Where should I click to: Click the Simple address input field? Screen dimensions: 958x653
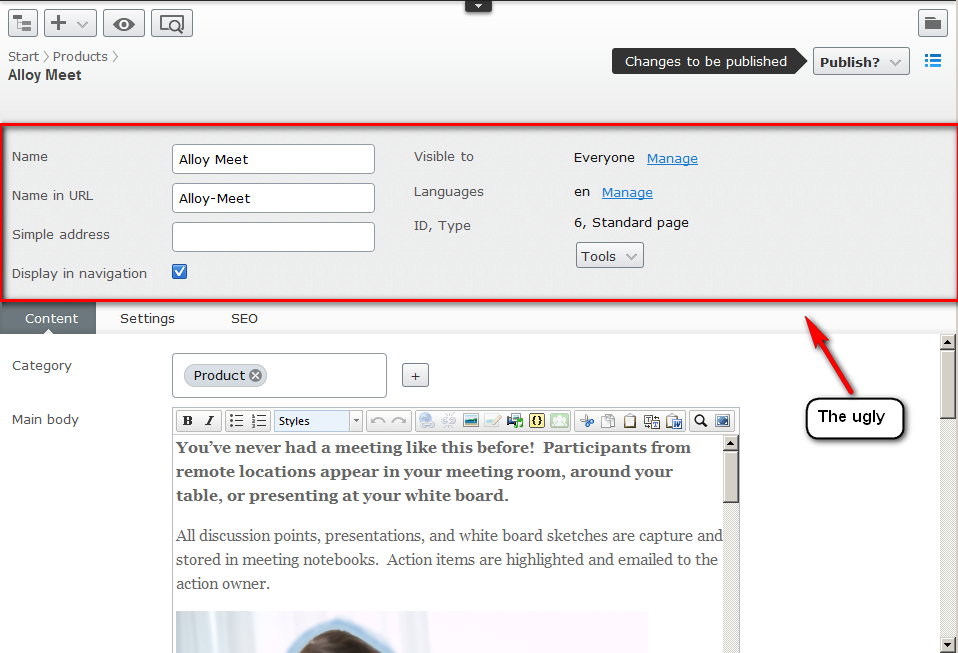[x=273, y=237]
